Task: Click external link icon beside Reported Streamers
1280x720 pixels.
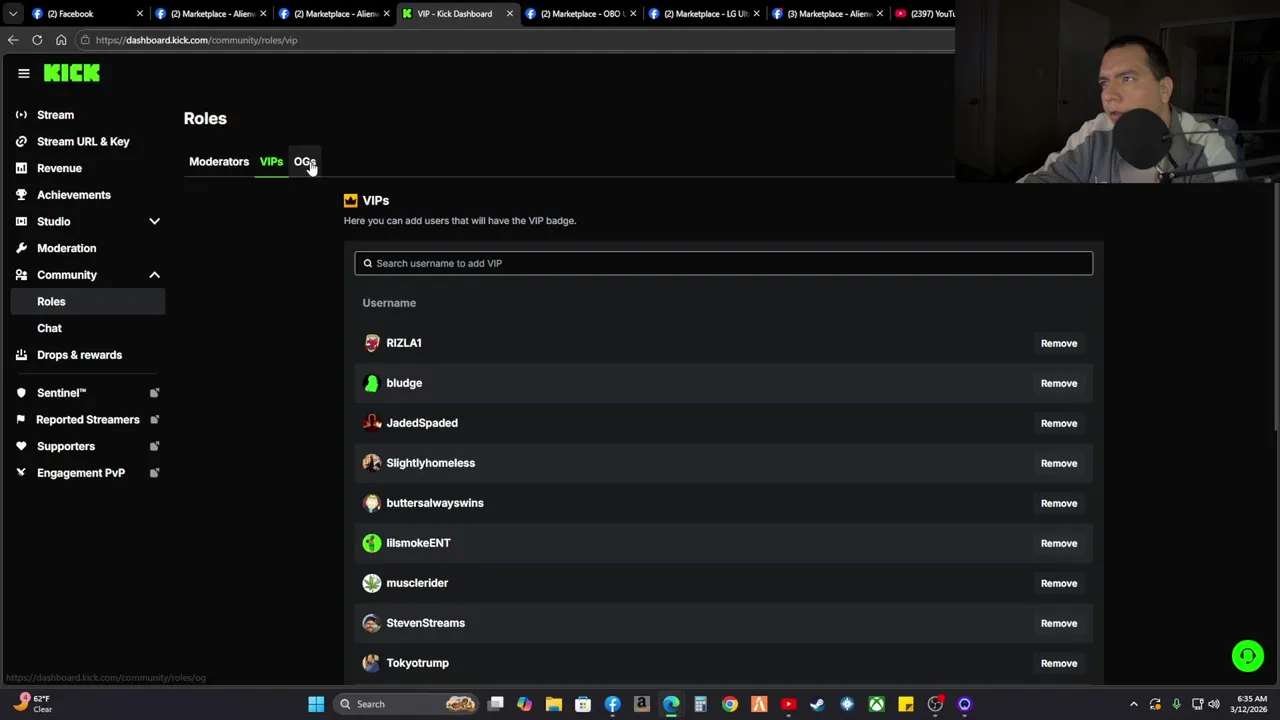Action: [154, 420]
